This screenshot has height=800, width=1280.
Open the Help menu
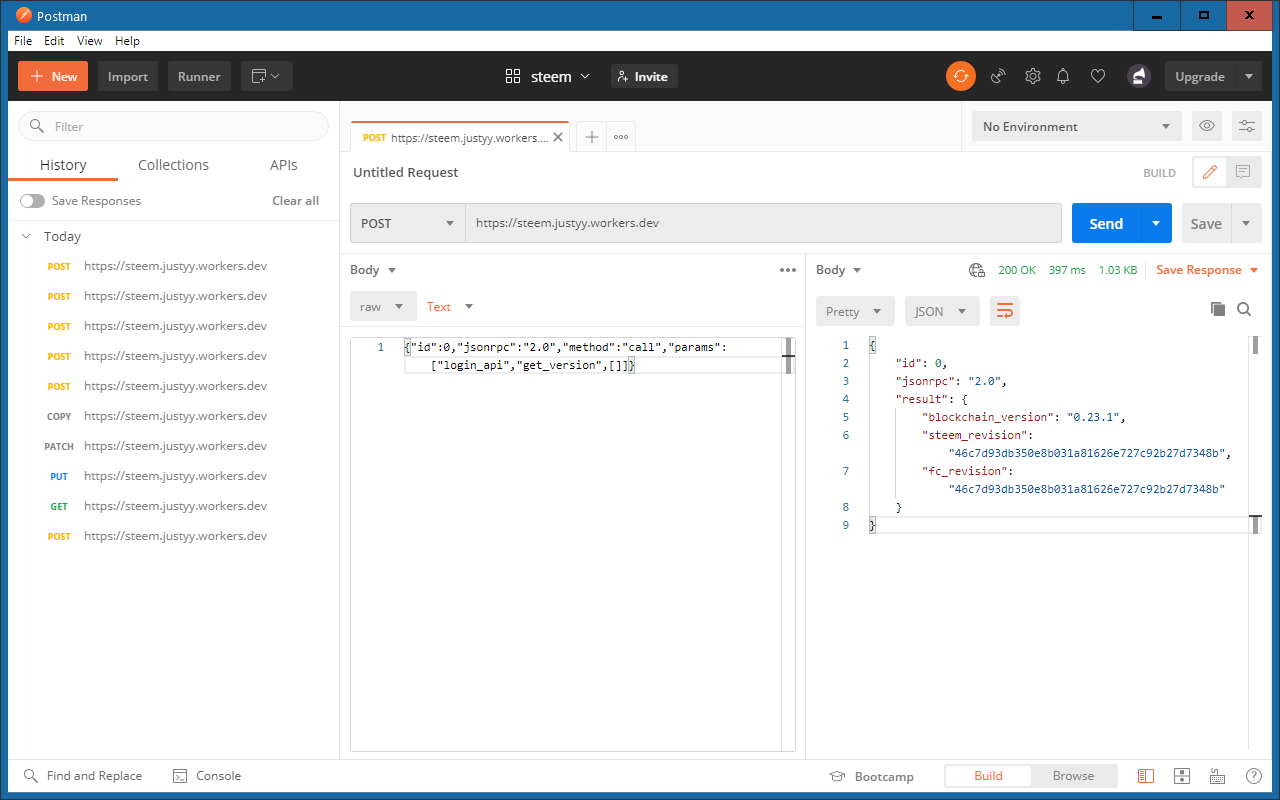tap(127, 41)
